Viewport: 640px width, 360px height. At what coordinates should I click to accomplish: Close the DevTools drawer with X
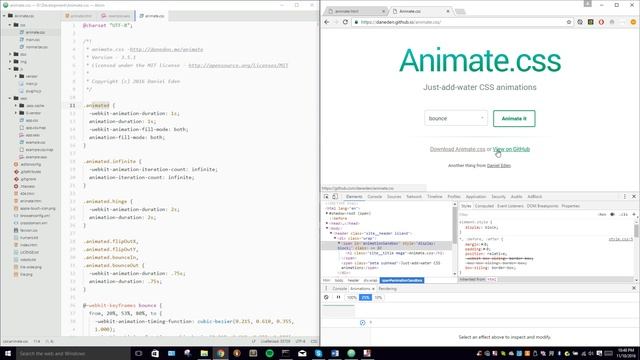click(634, 288)
